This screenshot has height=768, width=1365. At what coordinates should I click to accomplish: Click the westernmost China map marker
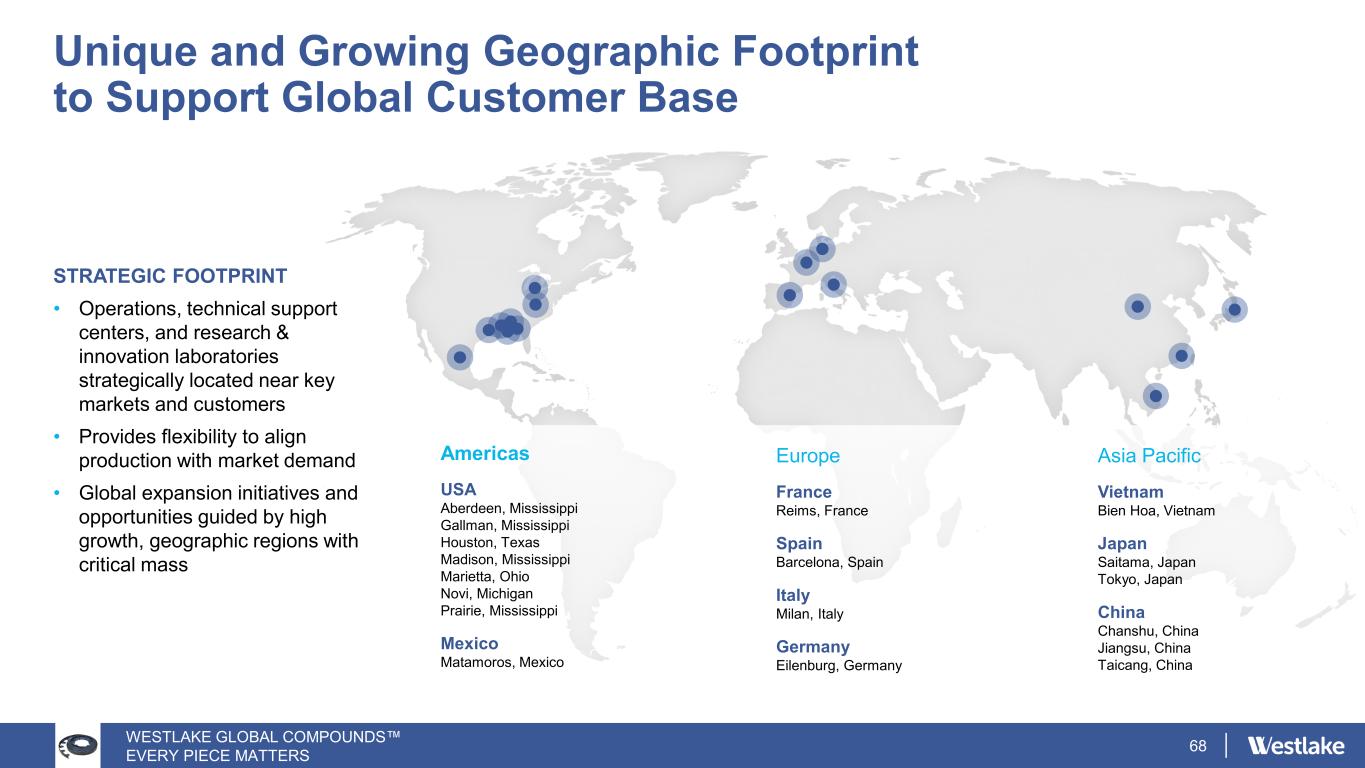(1137, 306)
